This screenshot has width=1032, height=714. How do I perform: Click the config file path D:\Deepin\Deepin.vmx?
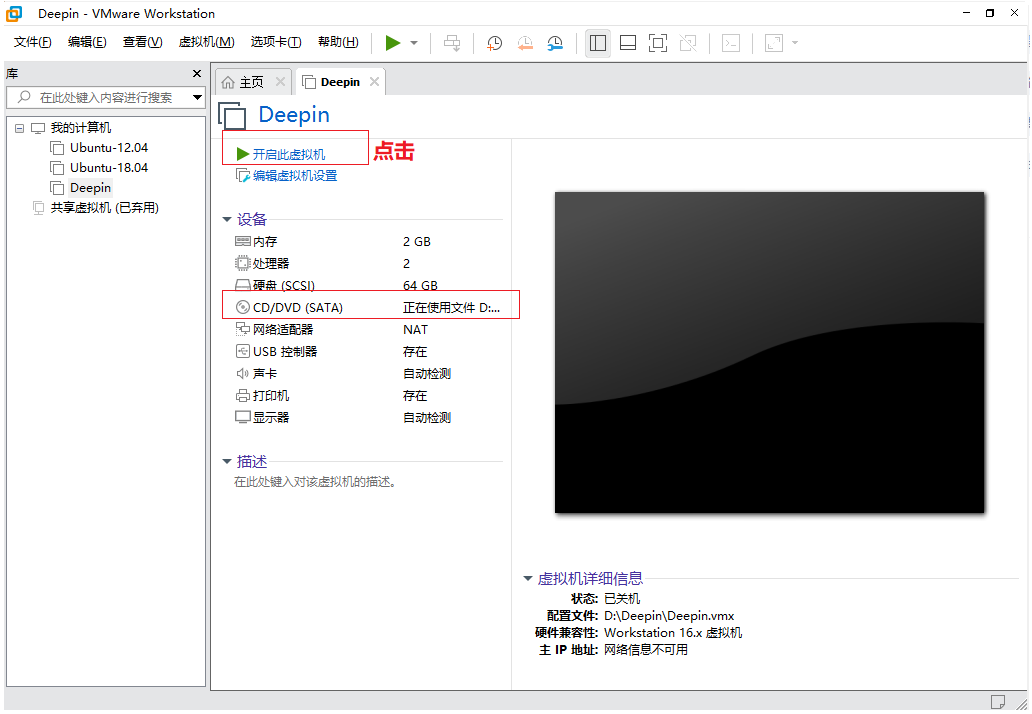tap(669, 617)
